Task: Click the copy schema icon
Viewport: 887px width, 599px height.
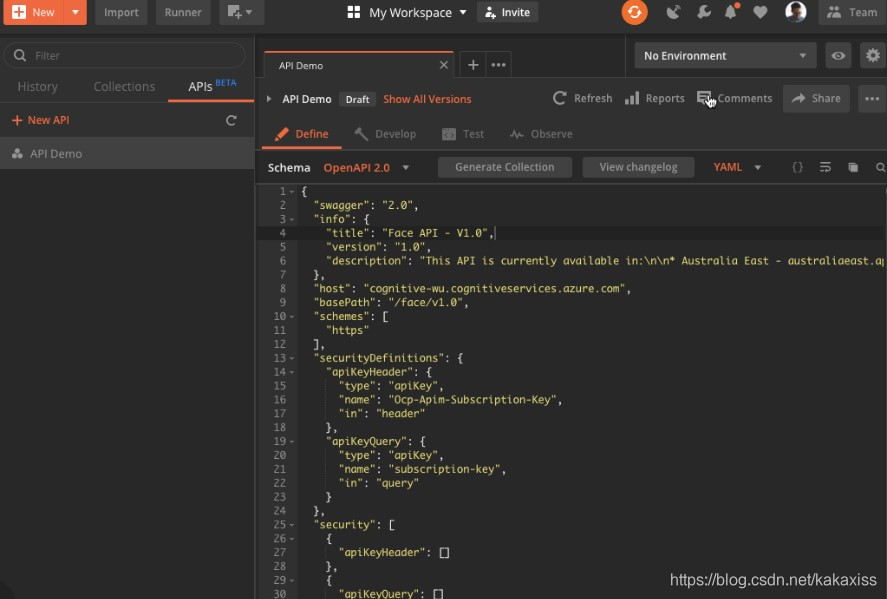Action: pyautogui.click(x=852, y=167)
